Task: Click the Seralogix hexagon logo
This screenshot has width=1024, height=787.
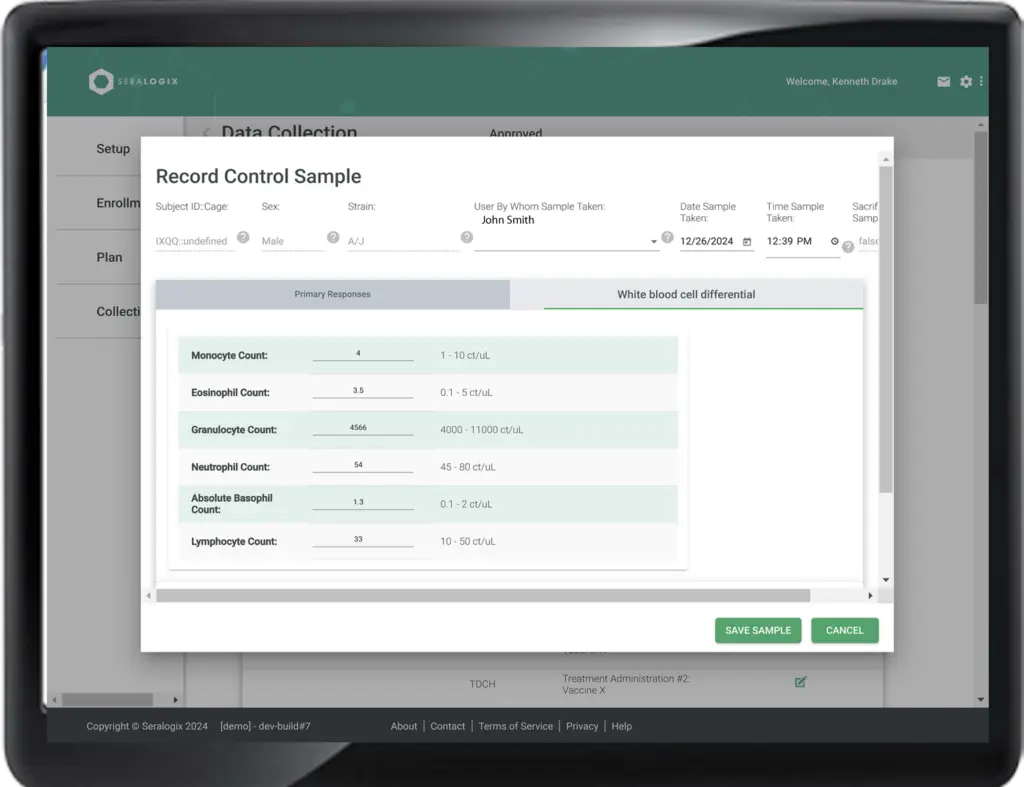Action: pyautogui.click(x=101, y=82)
